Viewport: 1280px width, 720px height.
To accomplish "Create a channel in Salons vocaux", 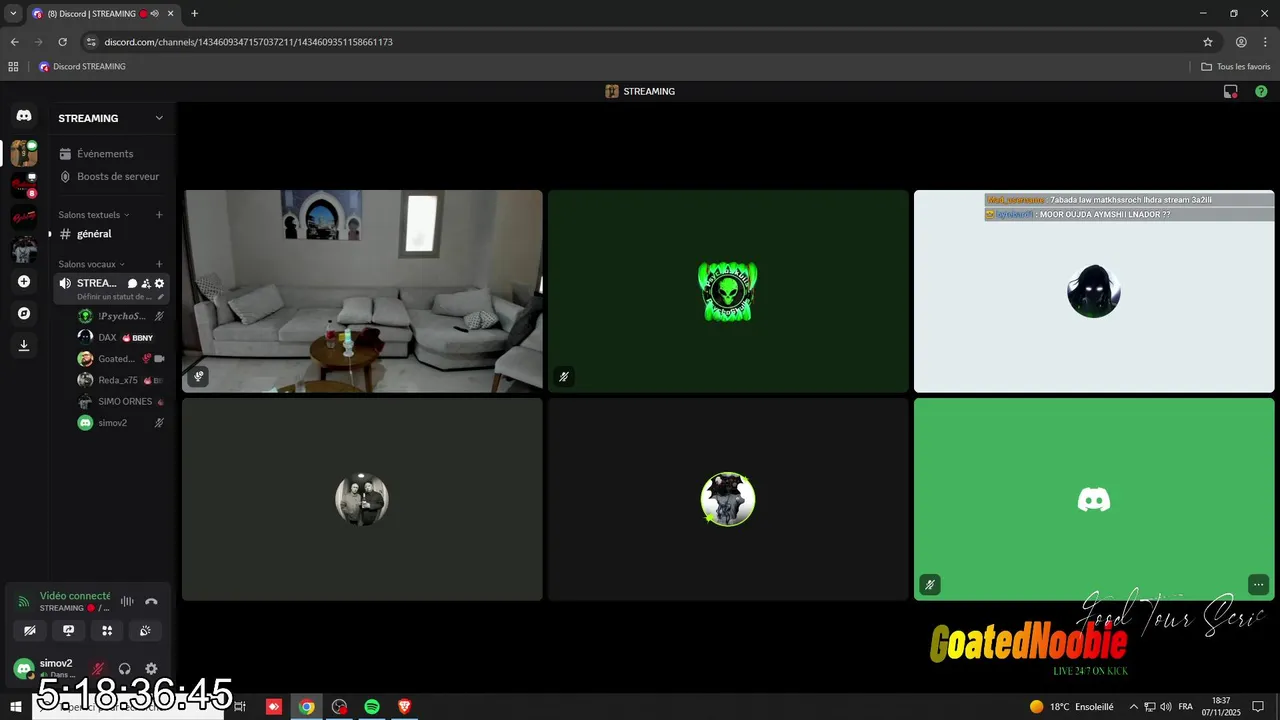I will click(x=159, y=264).
